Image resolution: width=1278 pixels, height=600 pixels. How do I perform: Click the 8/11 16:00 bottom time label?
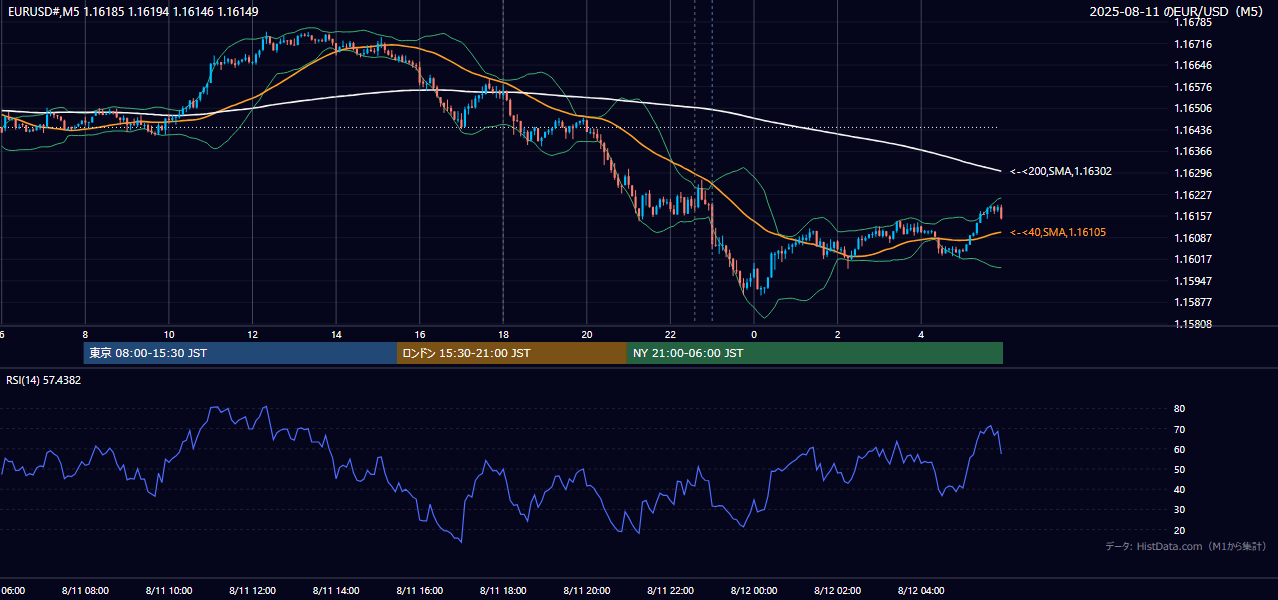(x=419, y=590)
